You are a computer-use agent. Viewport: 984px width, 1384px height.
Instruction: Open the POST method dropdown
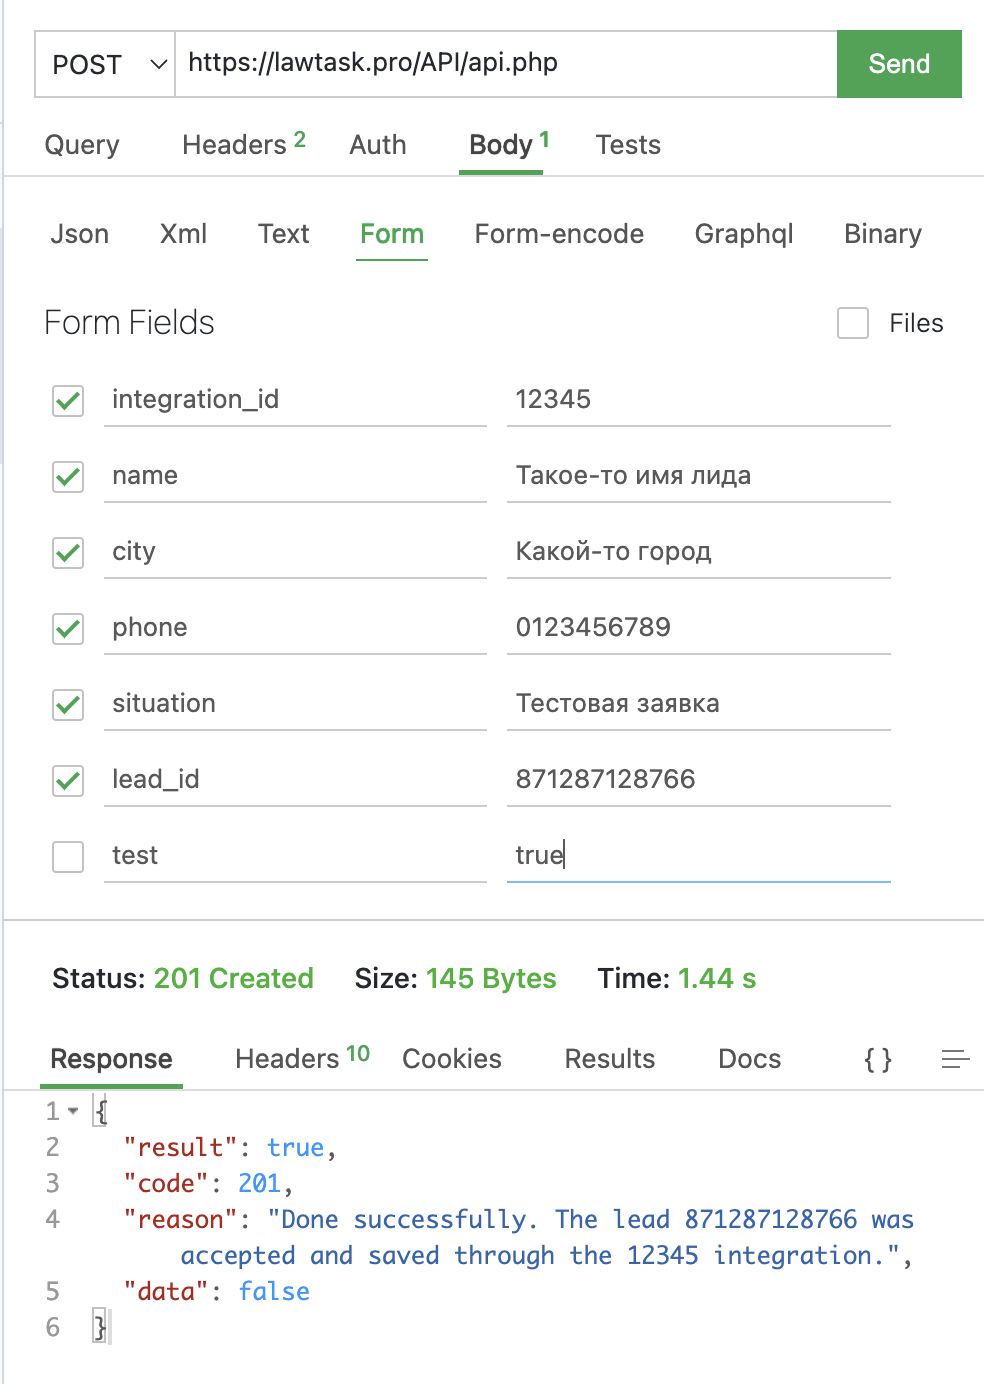[105, 64]
